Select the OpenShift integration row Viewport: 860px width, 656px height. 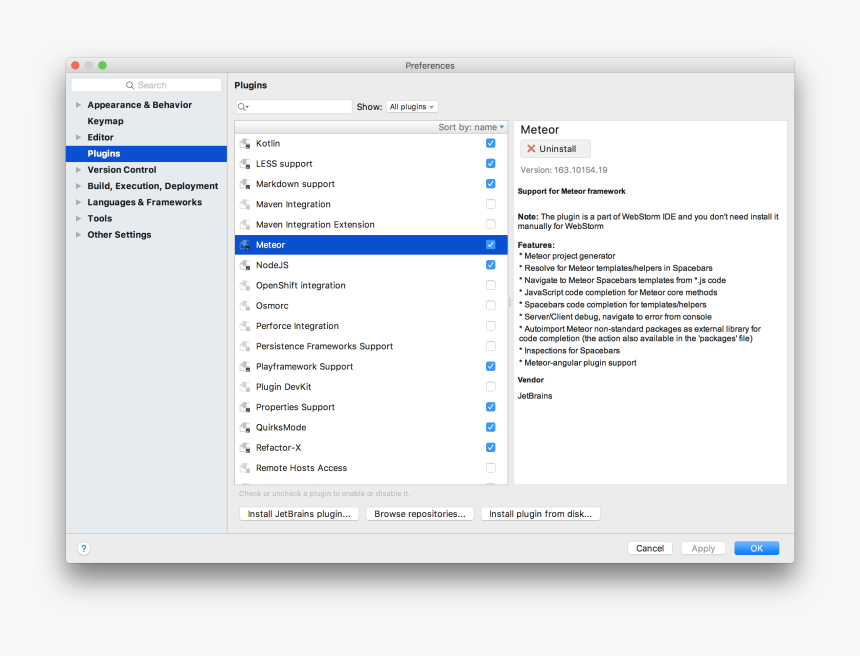[x=371, y=286]
